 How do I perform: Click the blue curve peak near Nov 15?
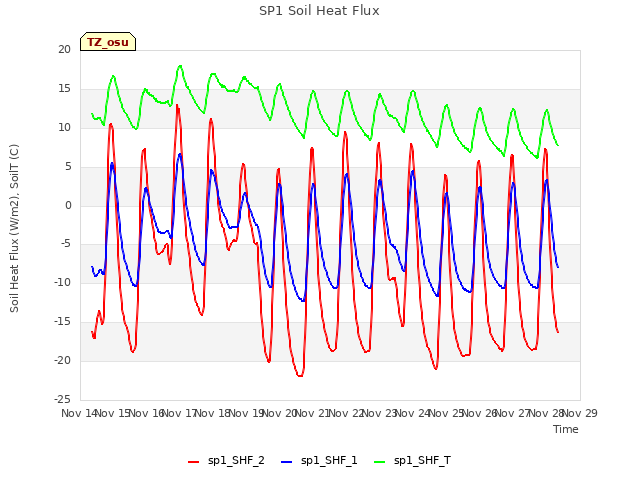112,163
